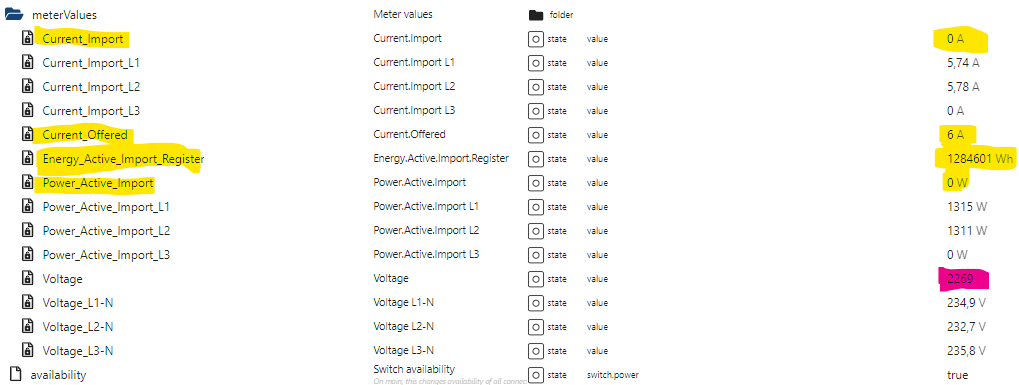The width and height of the screenshot is (1019, 385).
Task: Click the Power.Active.Import L1 name cell
Action: [x=424, y=206]
